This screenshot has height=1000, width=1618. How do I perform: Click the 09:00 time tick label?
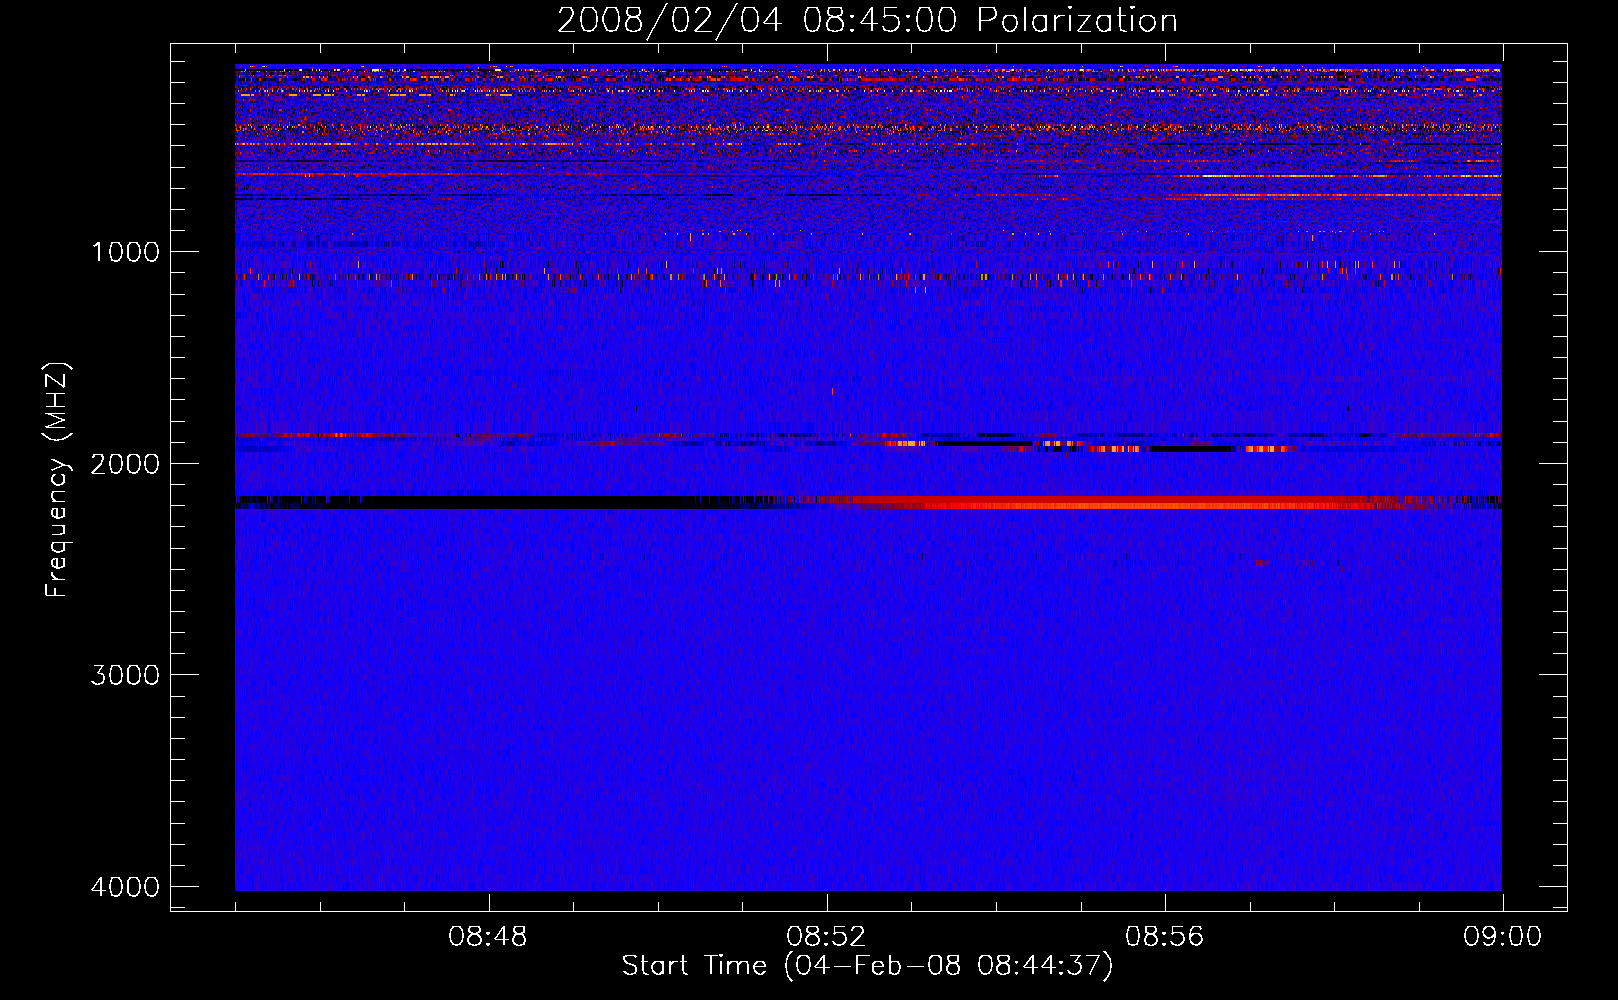(x=1502, y=937)
